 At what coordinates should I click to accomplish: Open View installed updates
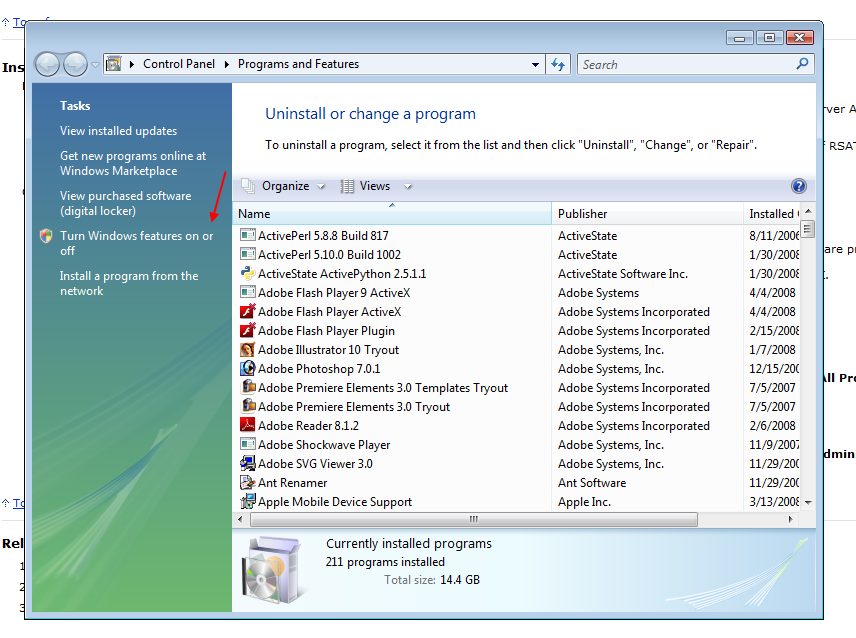[118, 131]
